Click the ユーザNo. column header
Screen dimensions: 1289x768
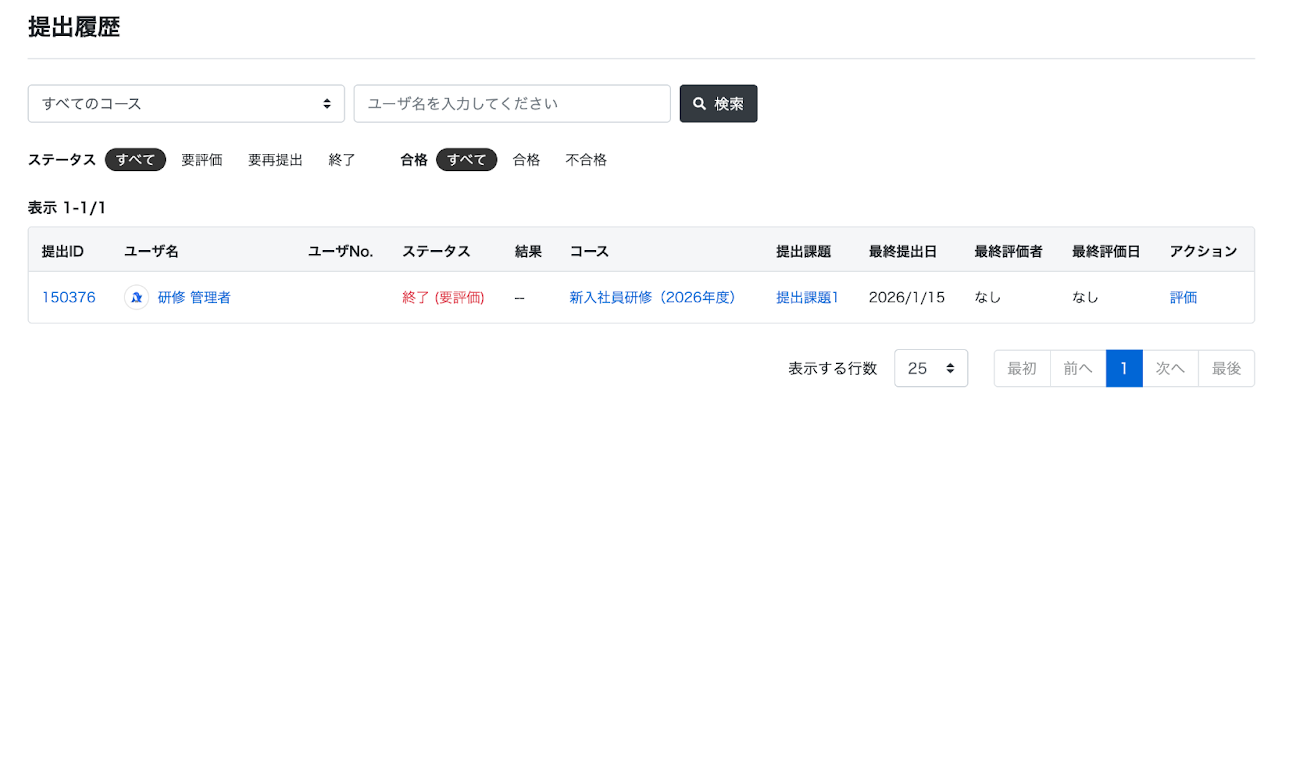click(x=340, y=251)
